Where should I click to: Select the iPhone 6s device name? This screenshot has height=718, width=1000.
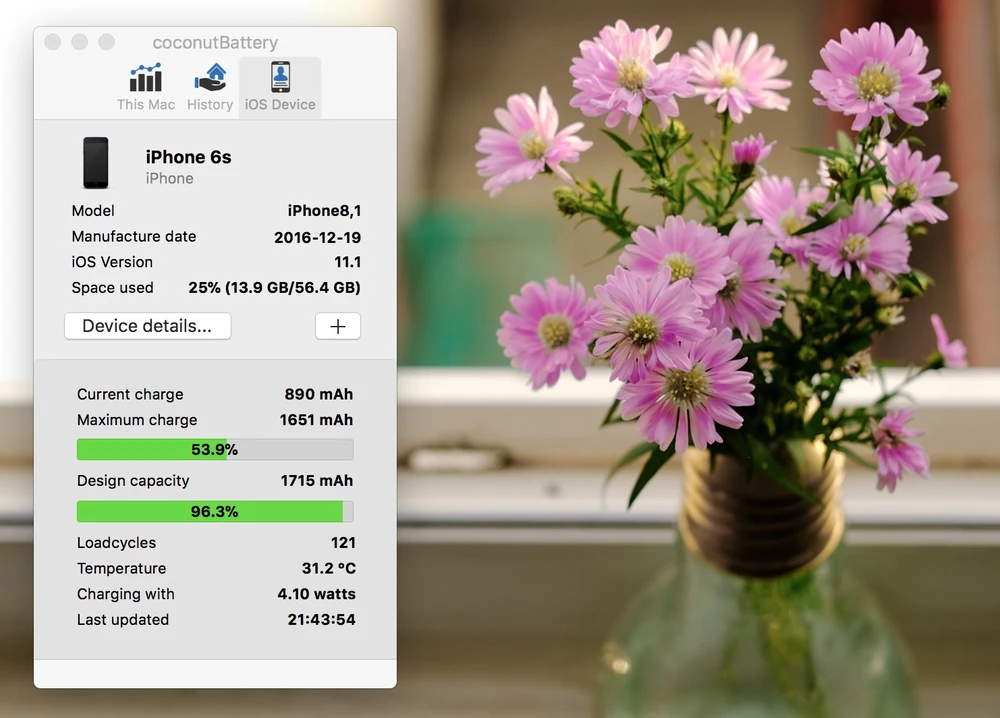pos(188,157)
